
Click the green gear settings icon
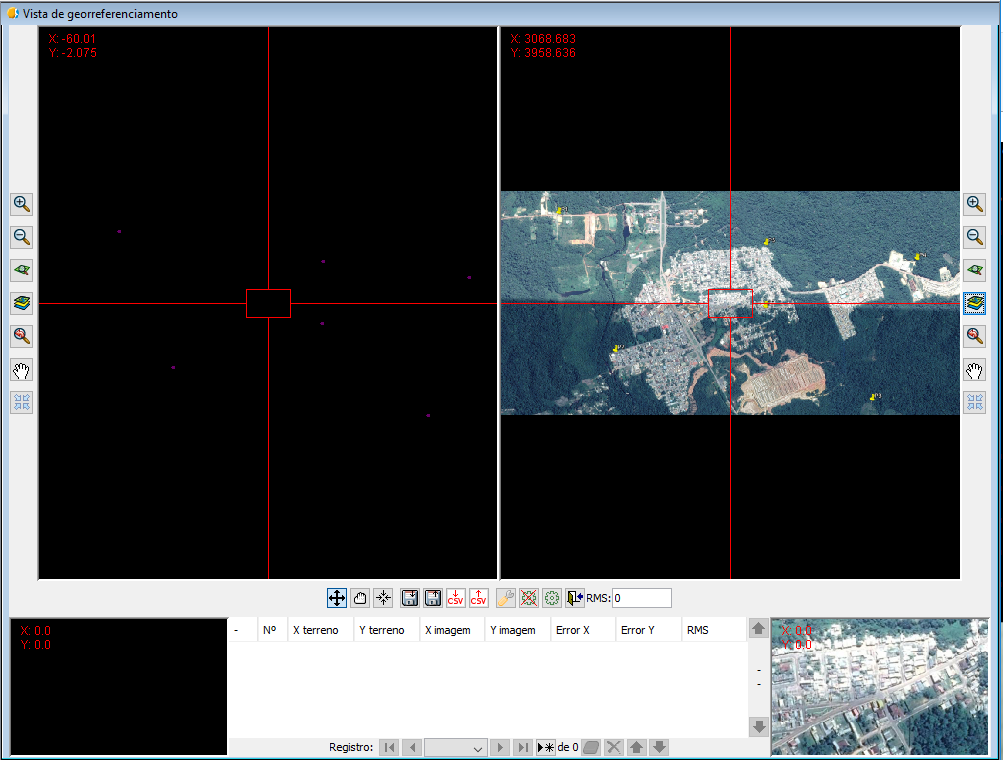click(x=552, y=598)
